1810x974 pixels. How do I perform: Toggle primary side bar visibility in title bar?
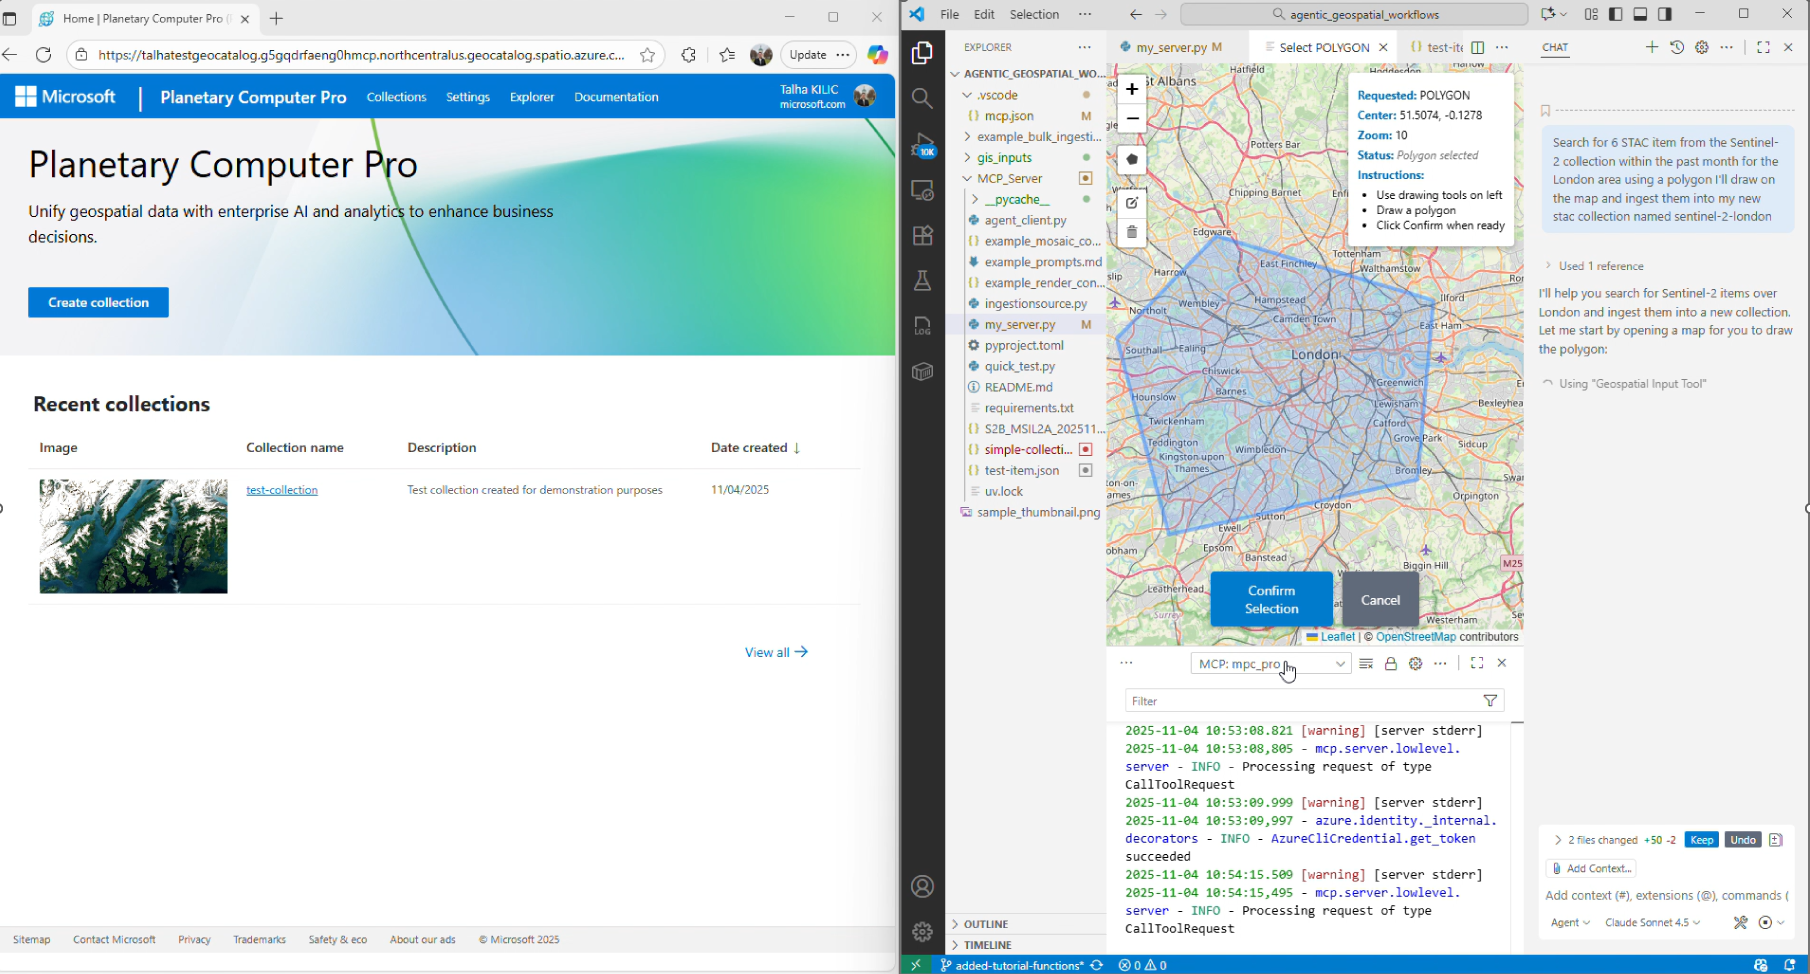pos(1616,14)
